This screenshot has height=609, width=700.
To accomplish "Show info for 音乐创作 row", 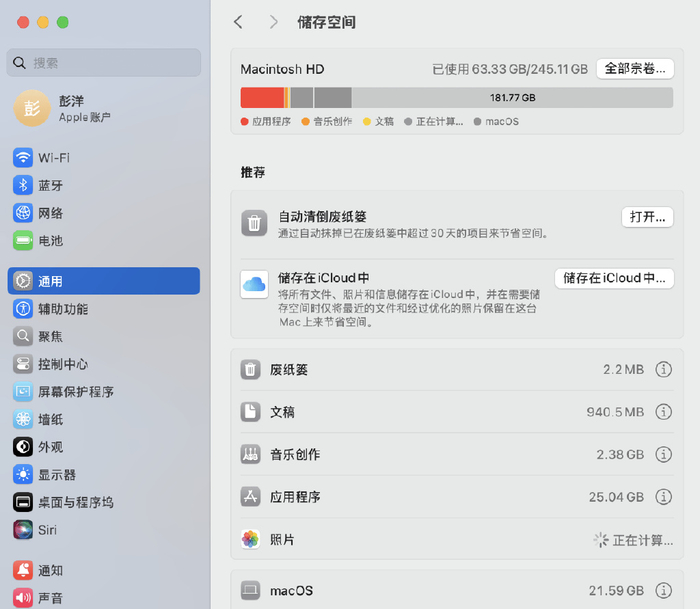I will tap(663, 454).
